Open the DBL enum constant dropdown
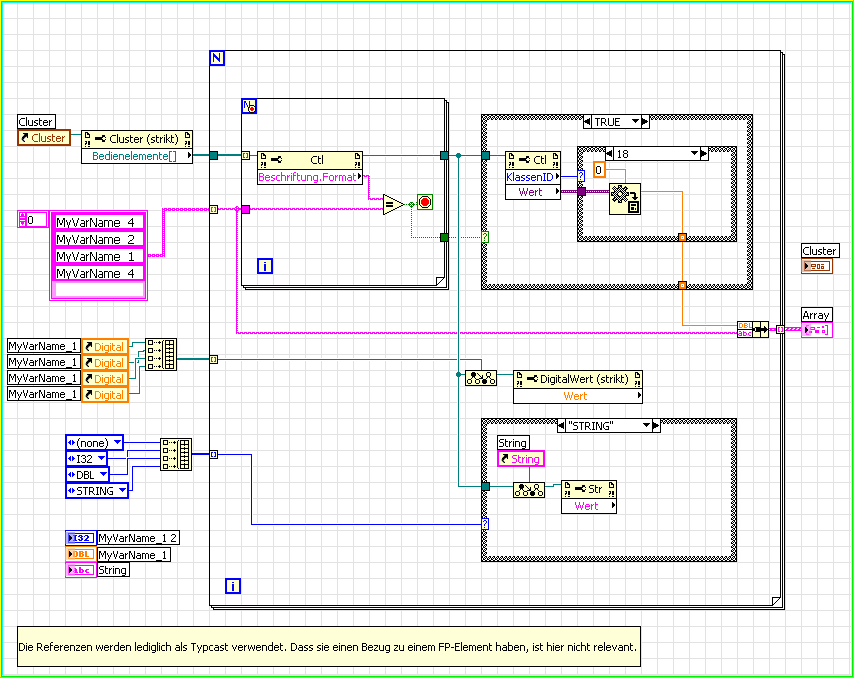The image size is (854, 678). (103, 474)
